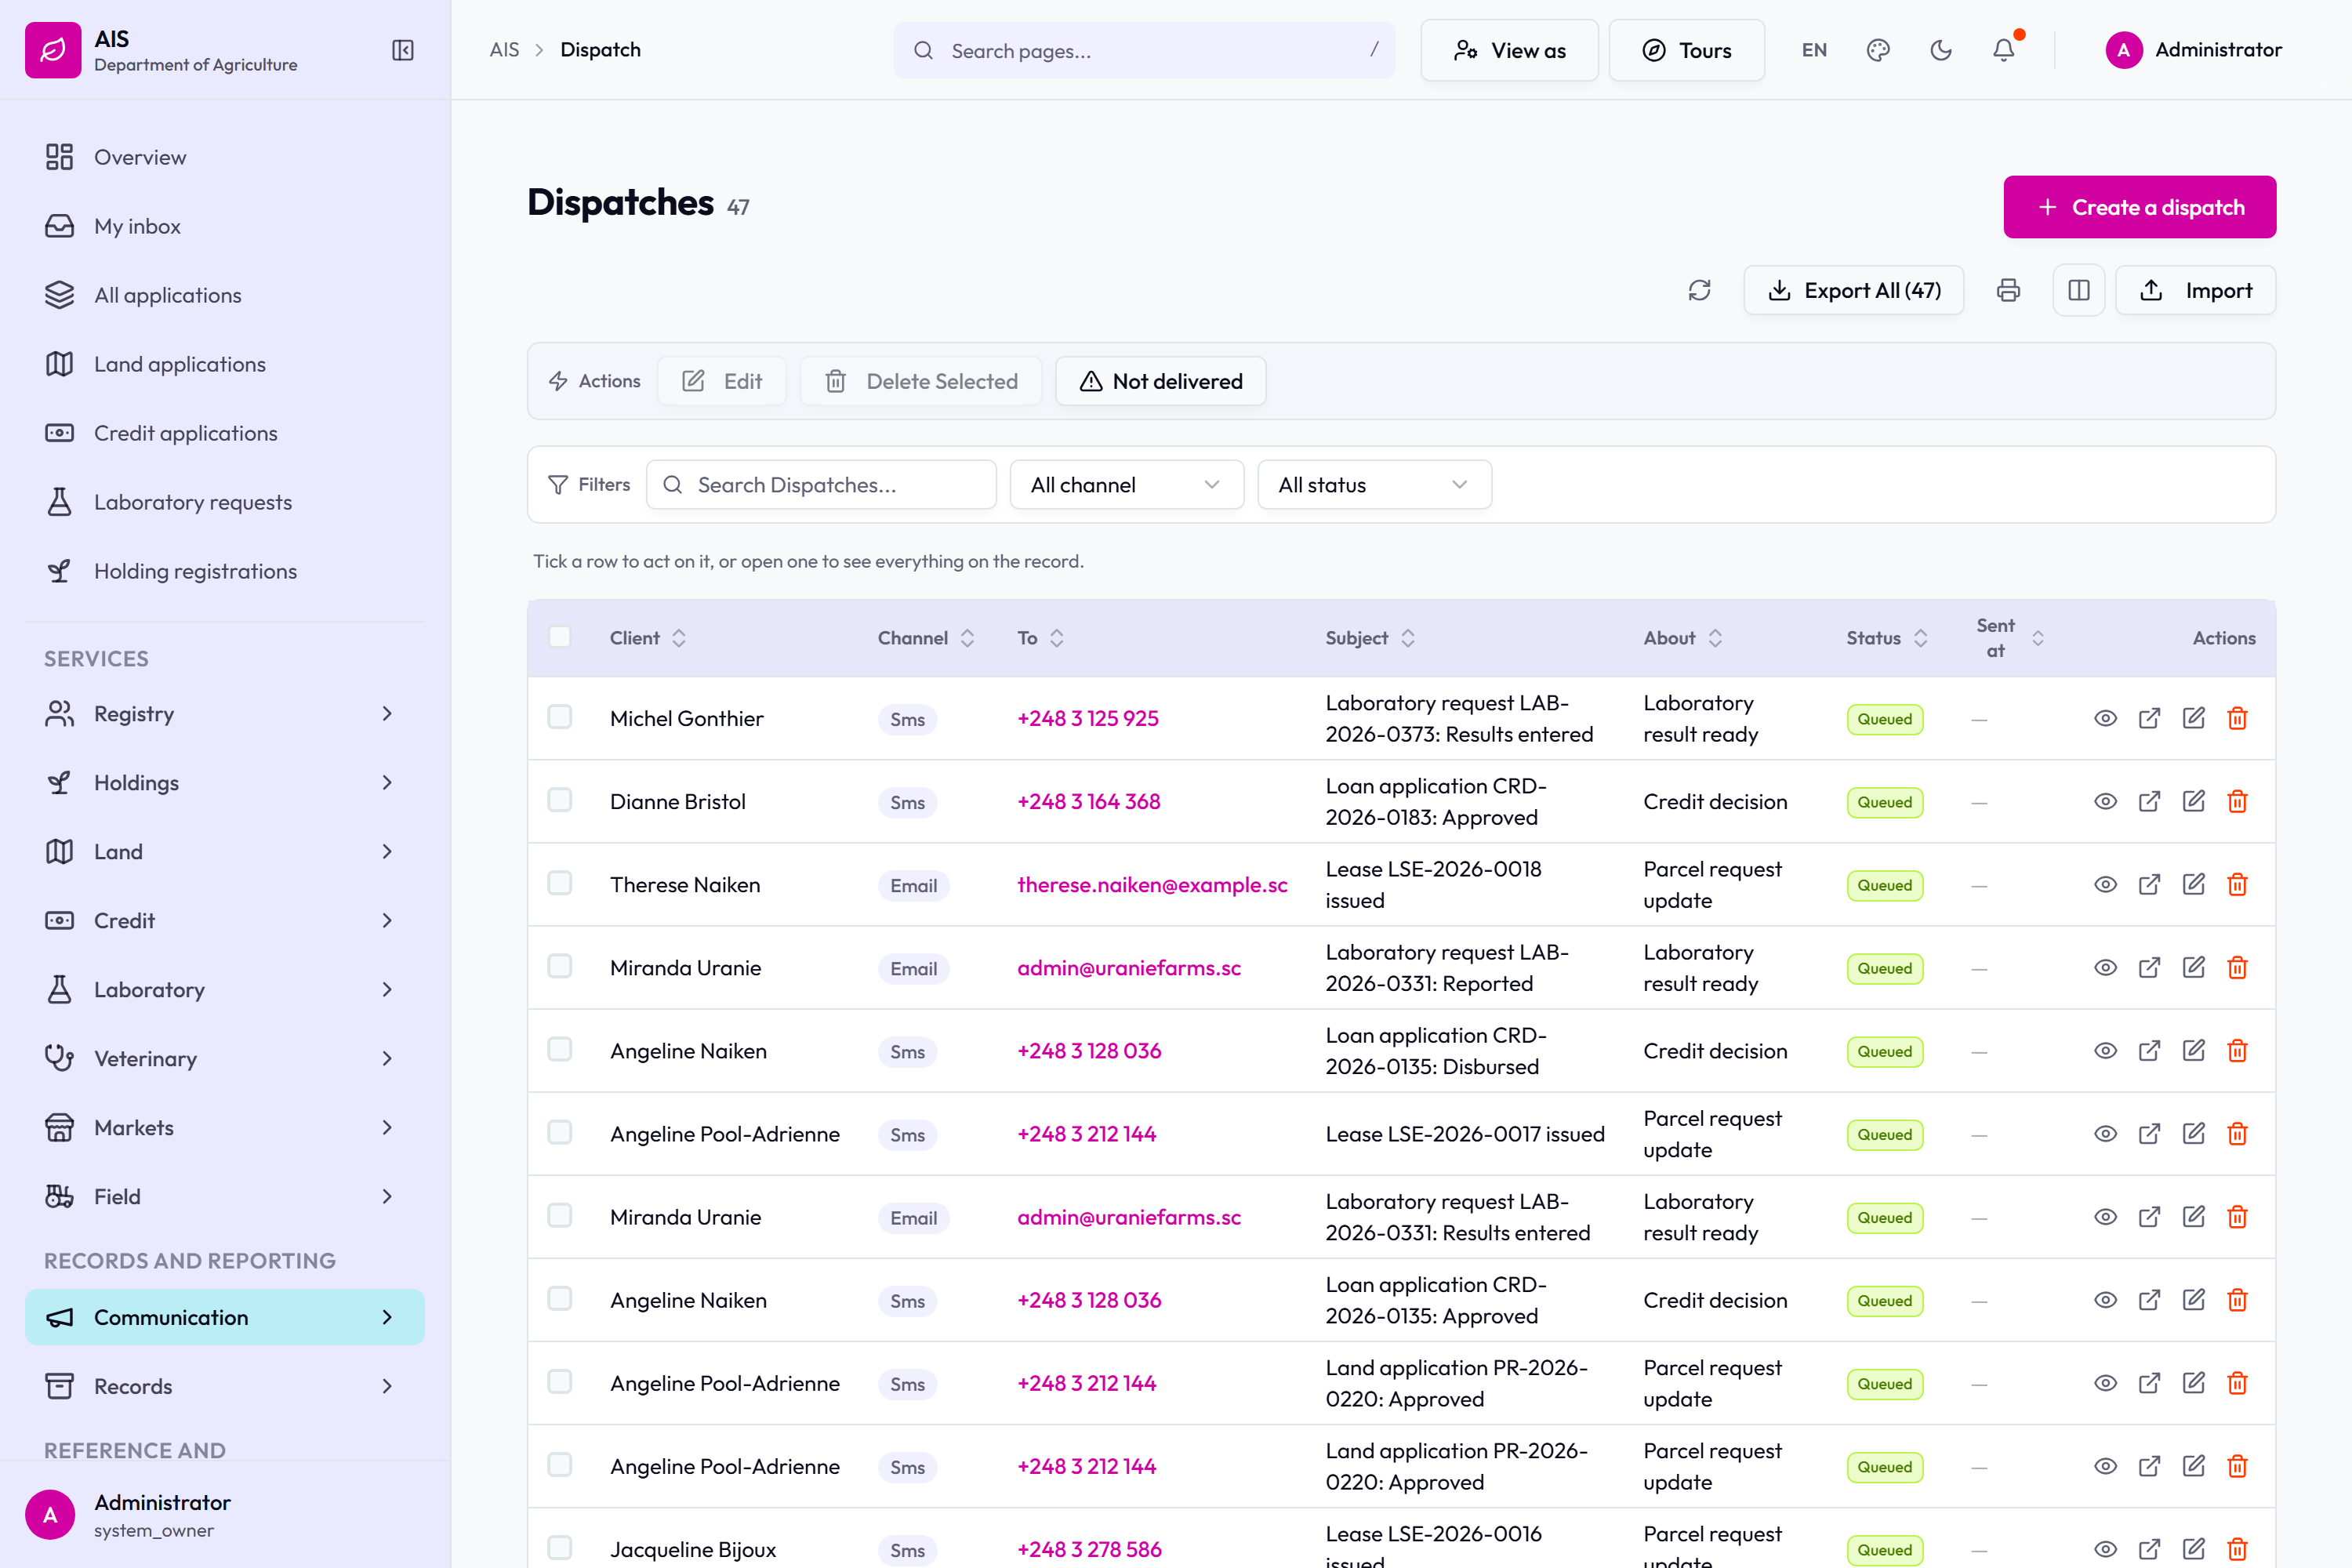Click the AIS leaf logo
Screen dimensions: 2352x1568
pos(53,50)
